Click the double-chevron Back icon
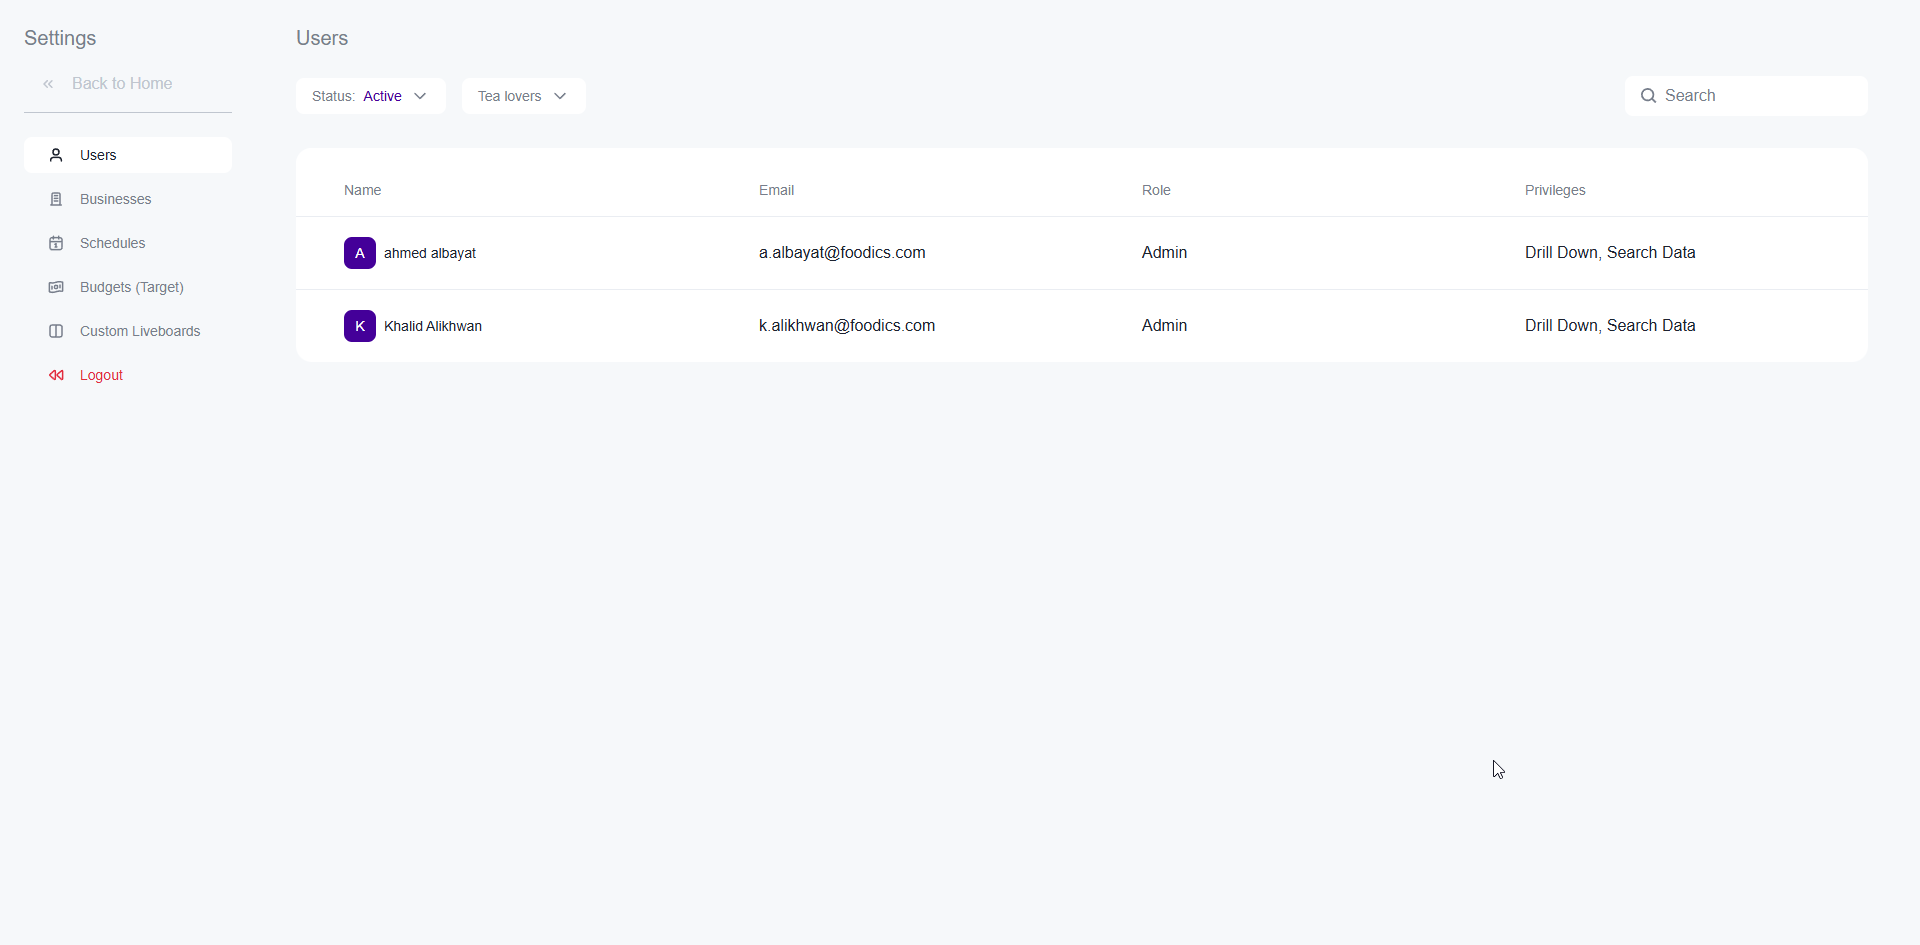 tap(48, 84)
